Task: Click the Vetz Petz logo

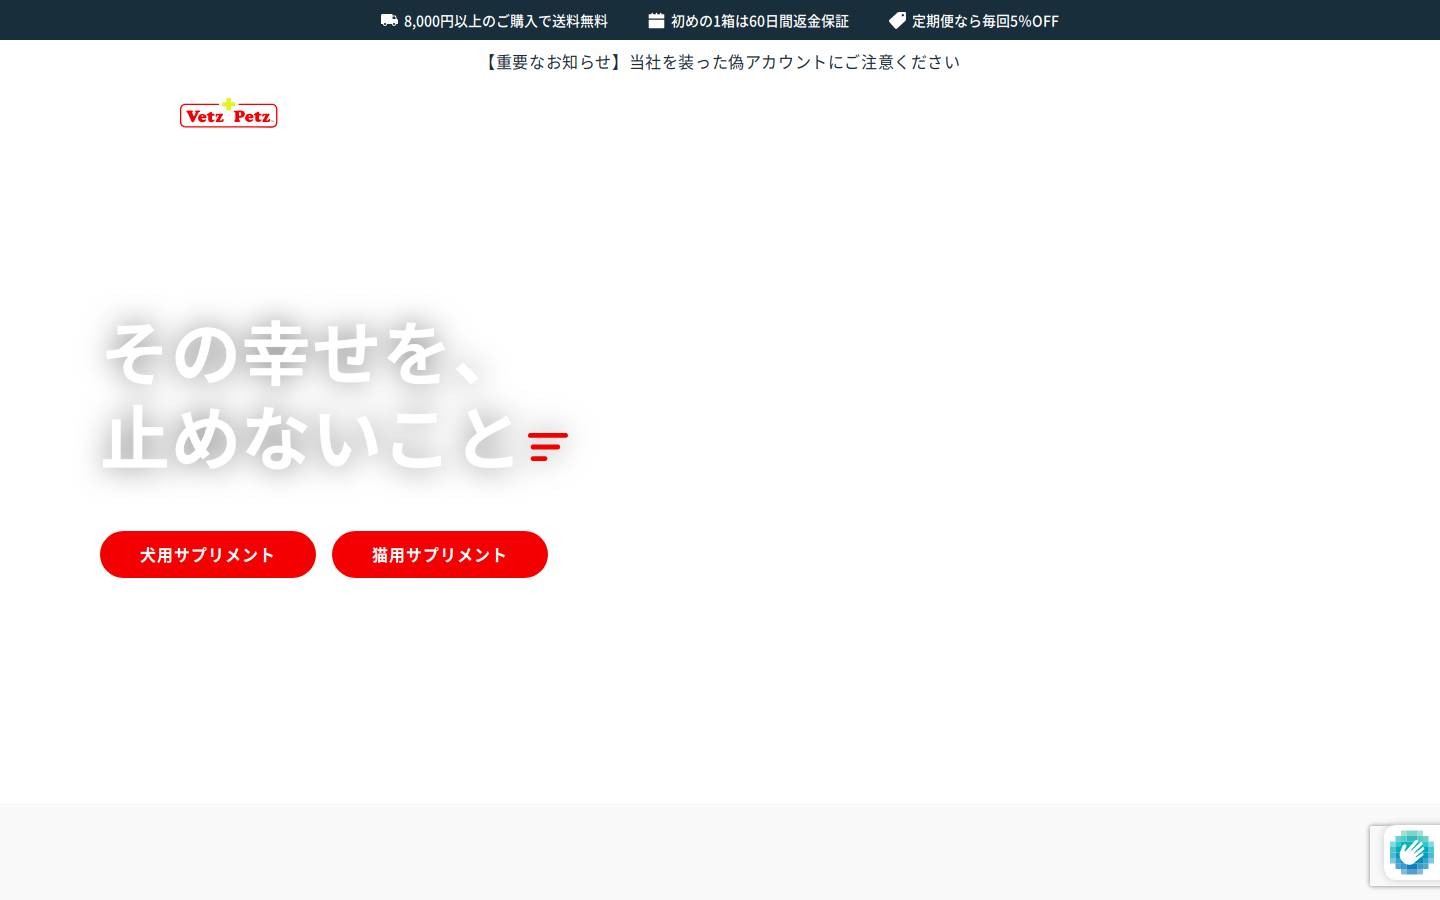Action: 228,113
